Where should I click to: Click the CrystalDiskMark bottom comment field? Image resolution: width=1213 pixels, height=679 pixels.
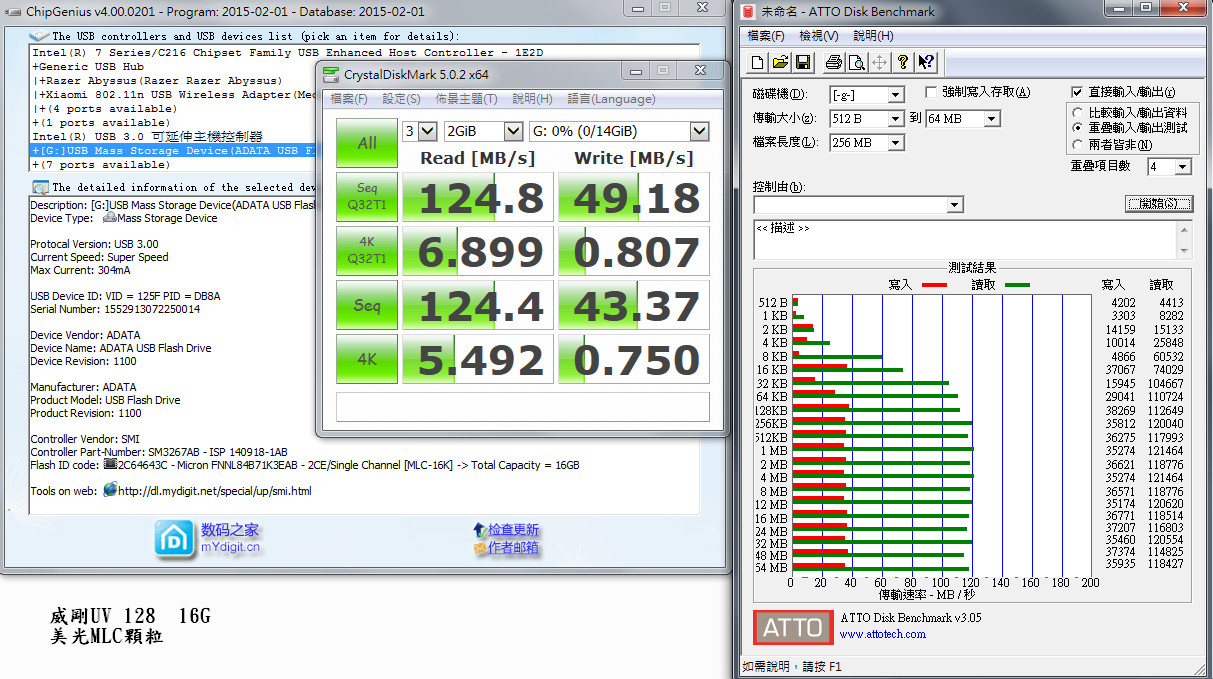click(523, 407)
